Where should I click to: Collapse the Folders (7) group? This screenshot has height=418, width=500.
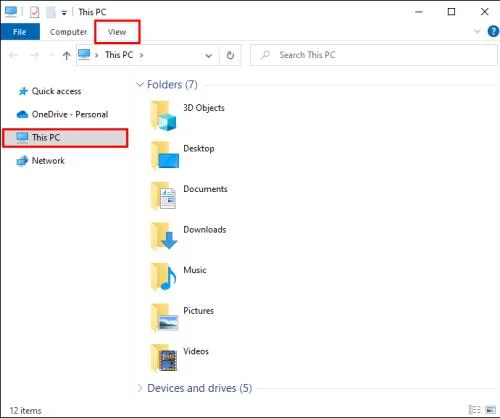[140, 84]
